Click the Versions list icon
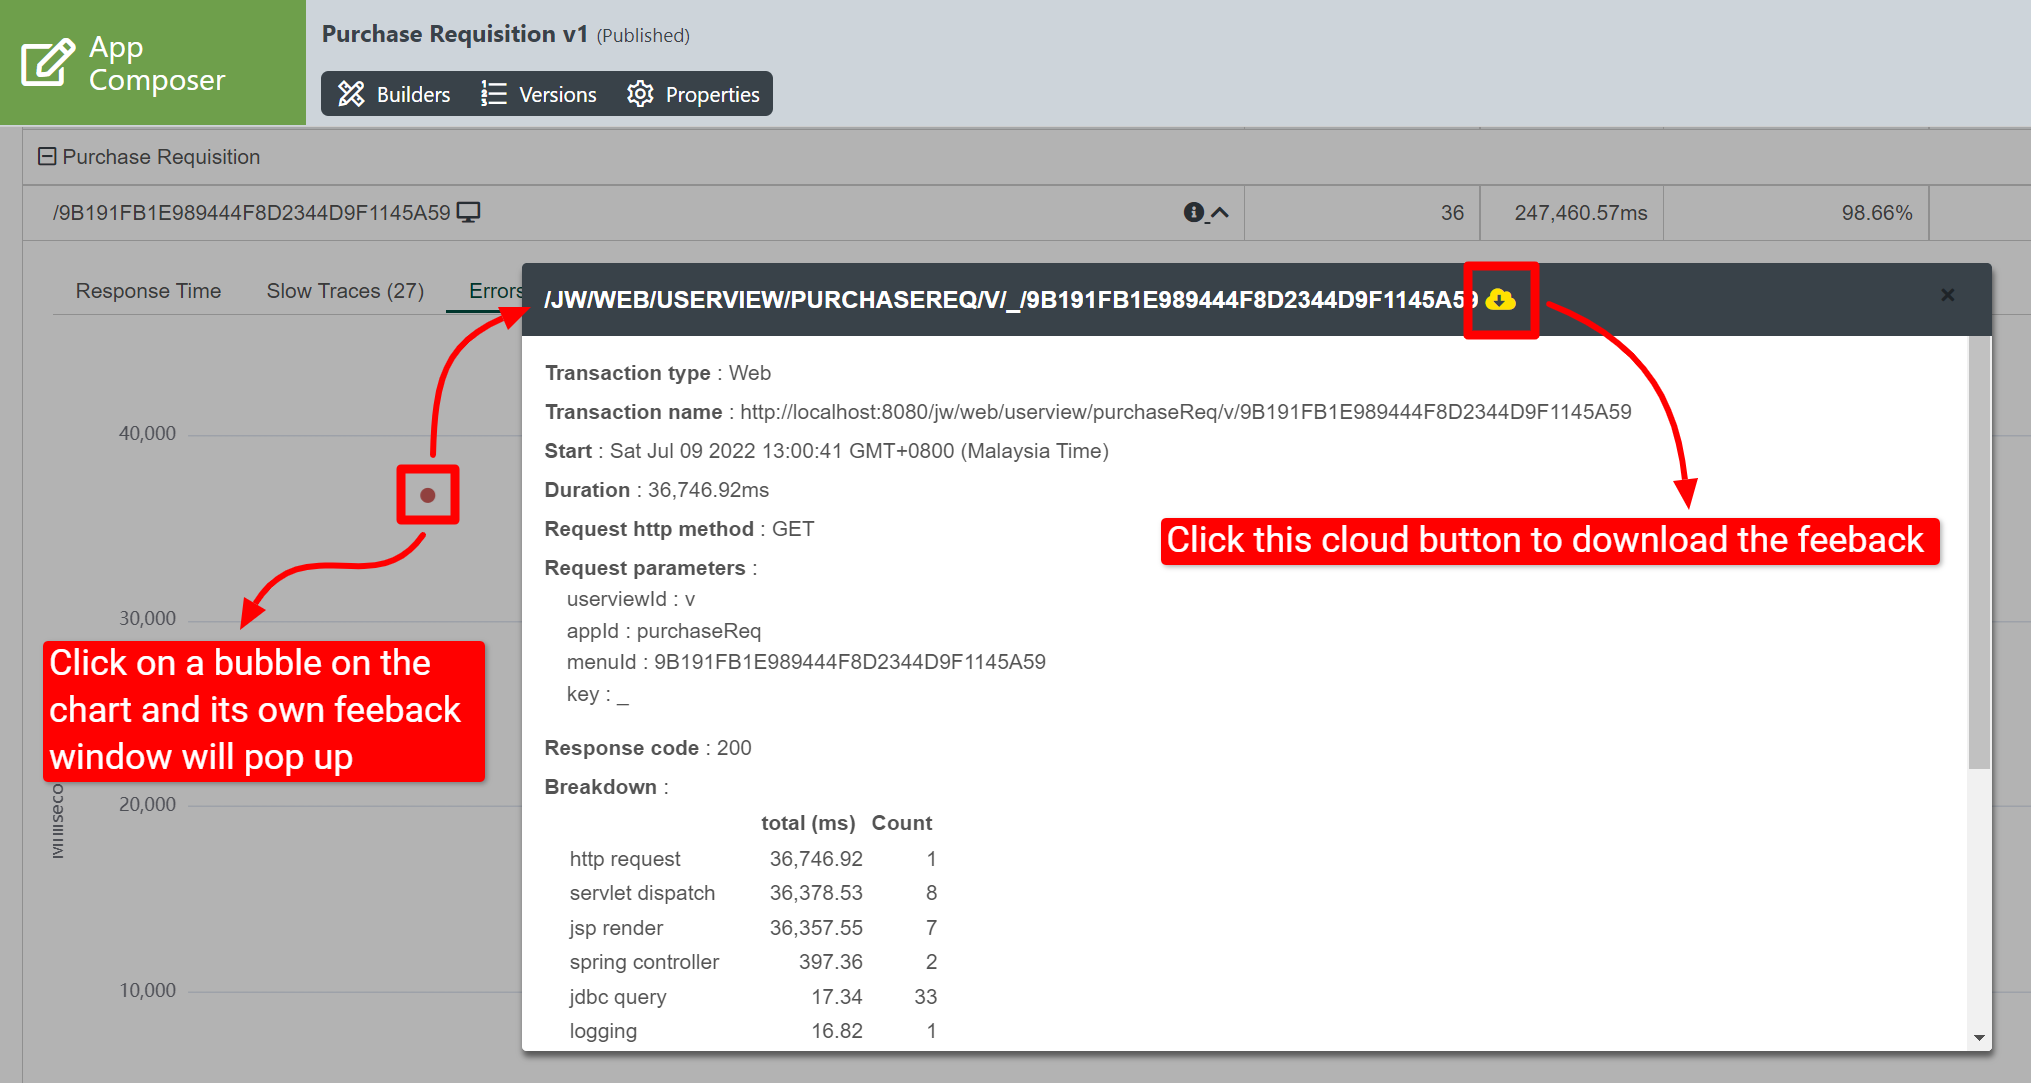2031x1083 pixels. [493, 94]
